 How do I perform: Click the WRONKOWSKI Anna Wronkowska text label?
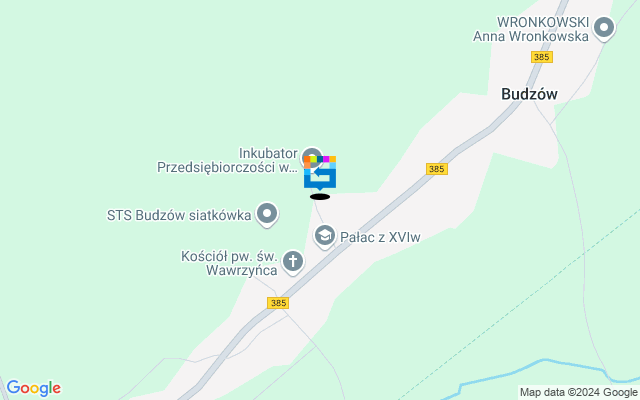[531, 29]
